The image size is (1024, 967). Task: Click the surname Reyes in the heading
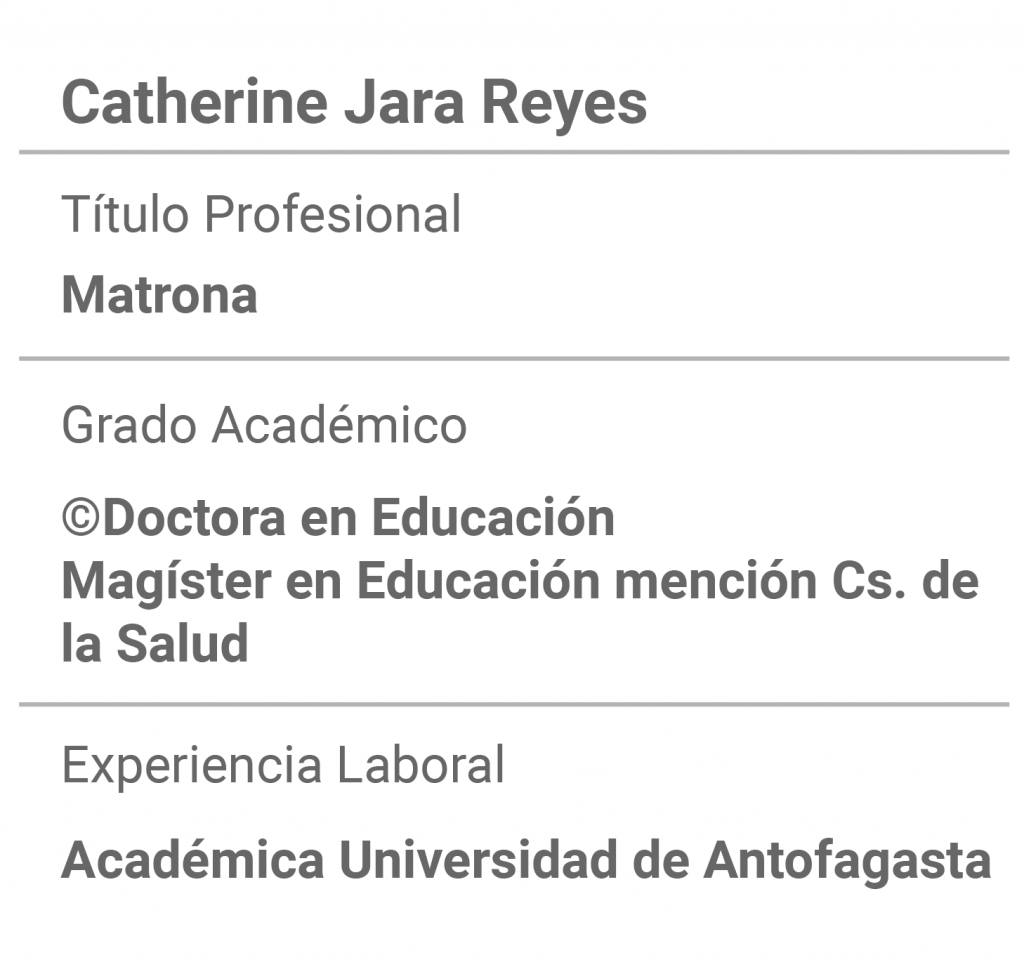pyautogui.click(x=564, y=103)
